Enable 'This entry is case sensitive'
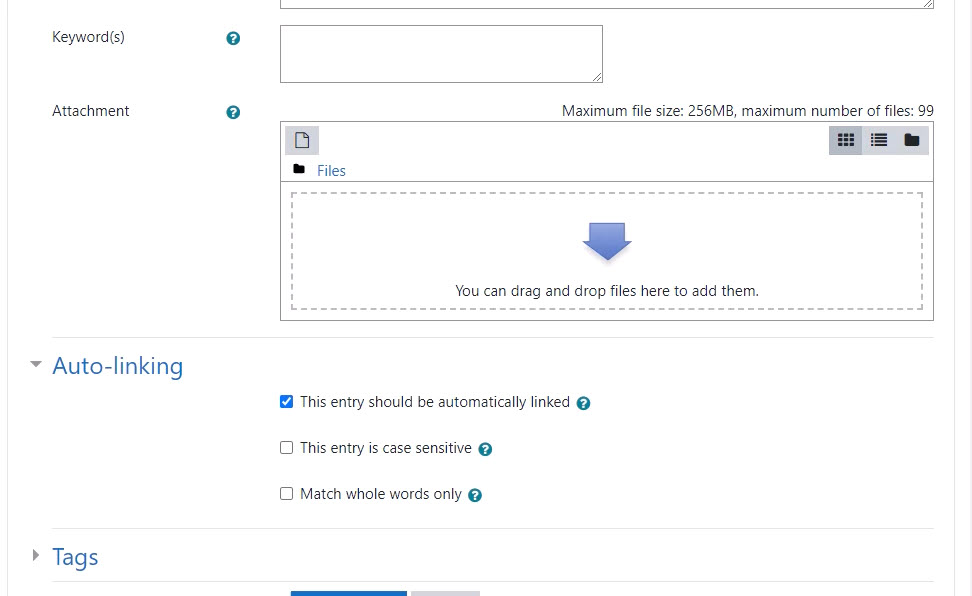This screenshot has width=972, height=596. tap(286, 447)
